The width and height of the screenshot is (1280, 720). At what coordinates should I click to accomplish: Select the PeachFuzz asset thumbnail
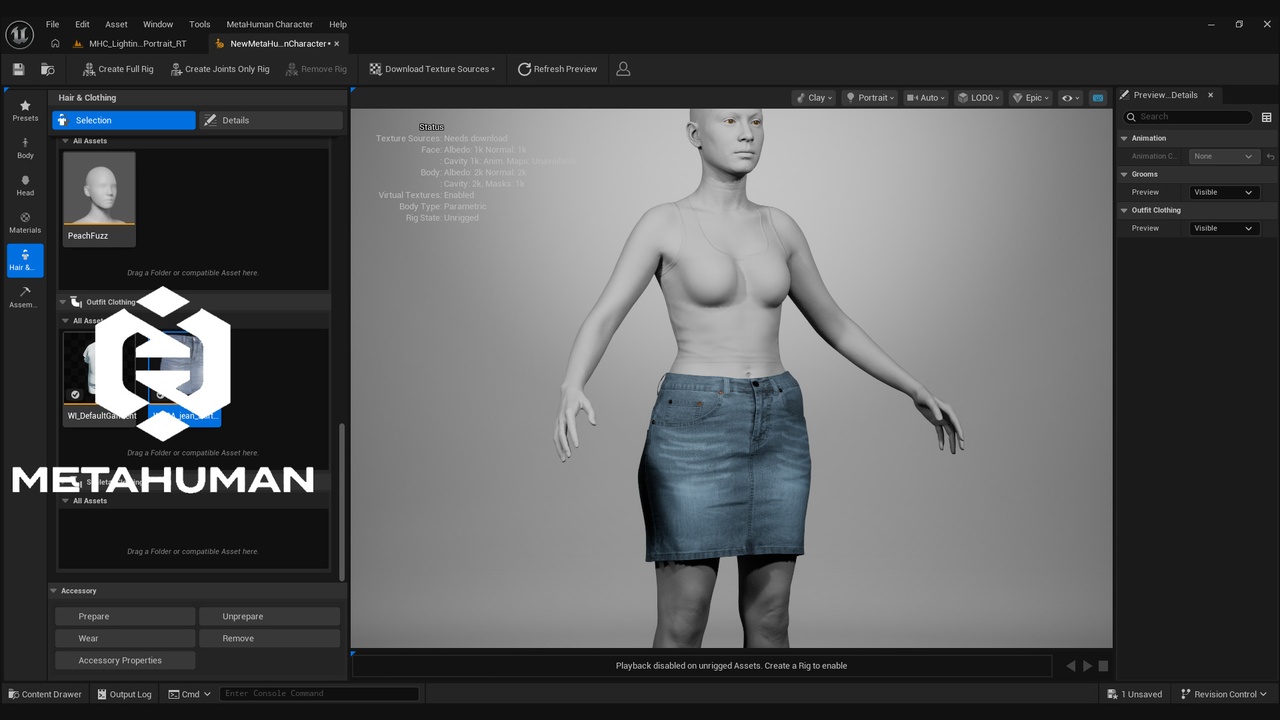99,188
